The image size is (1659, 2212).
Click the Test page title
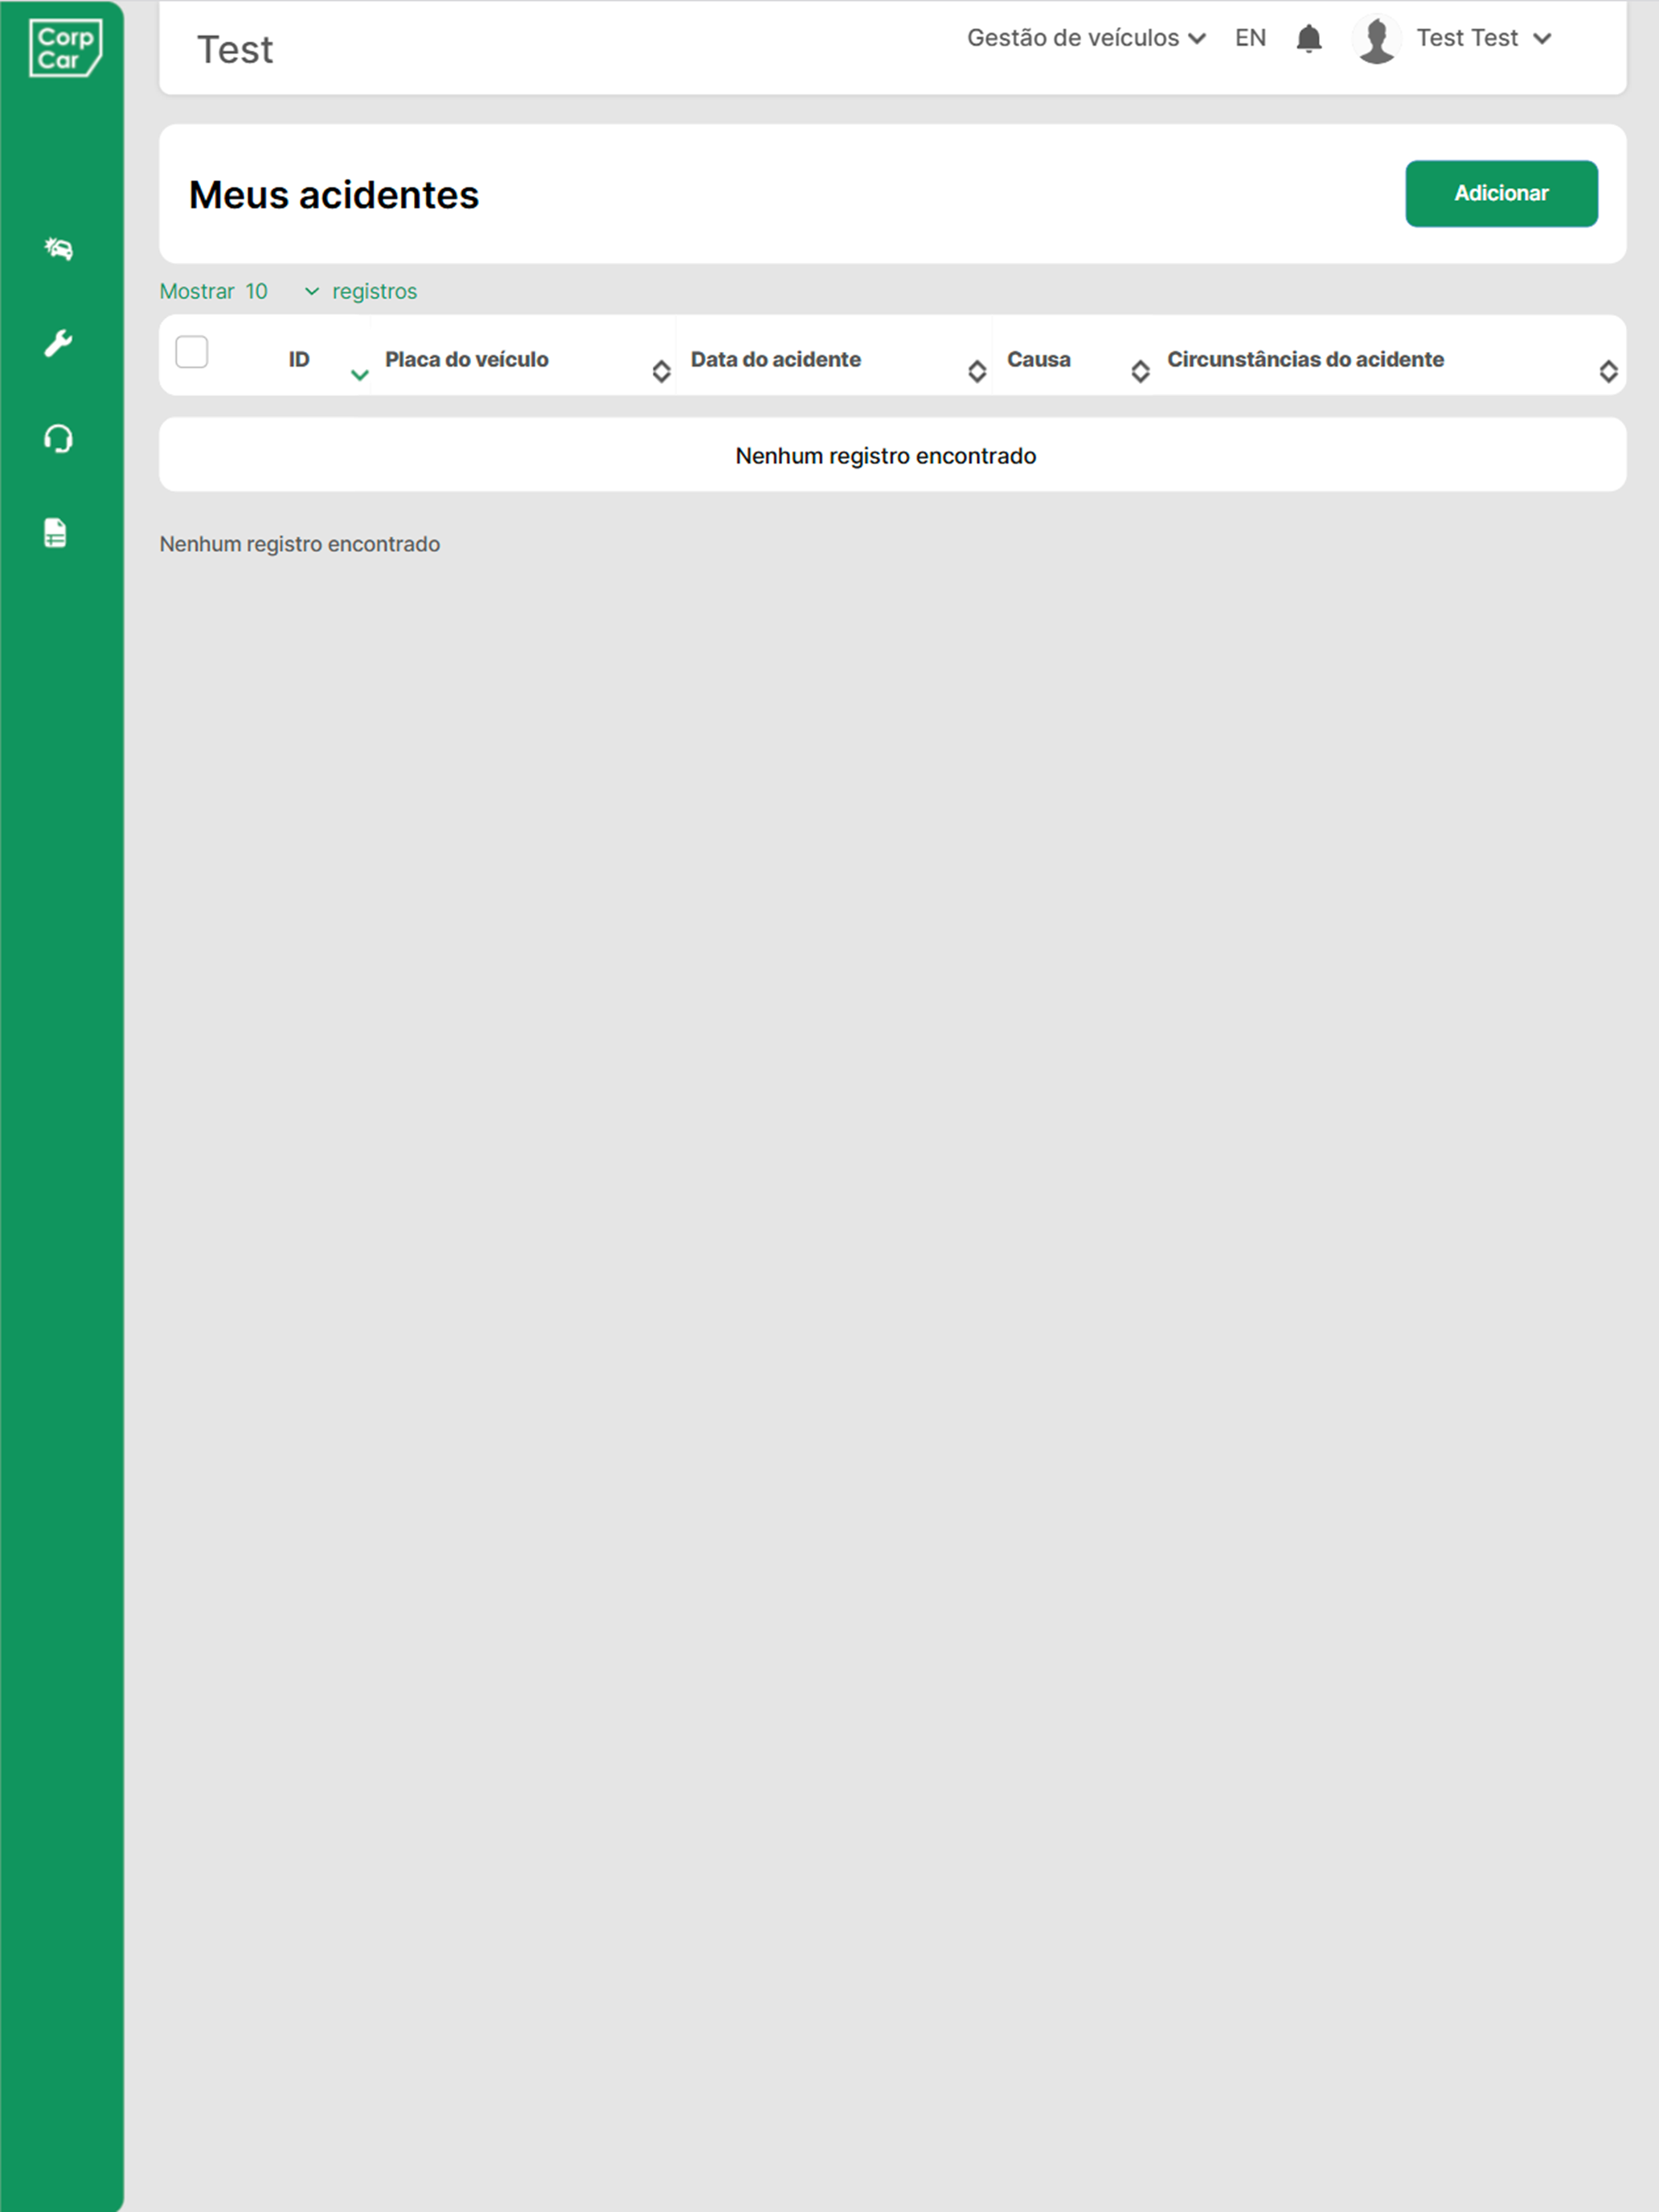[x=235, y=49]
